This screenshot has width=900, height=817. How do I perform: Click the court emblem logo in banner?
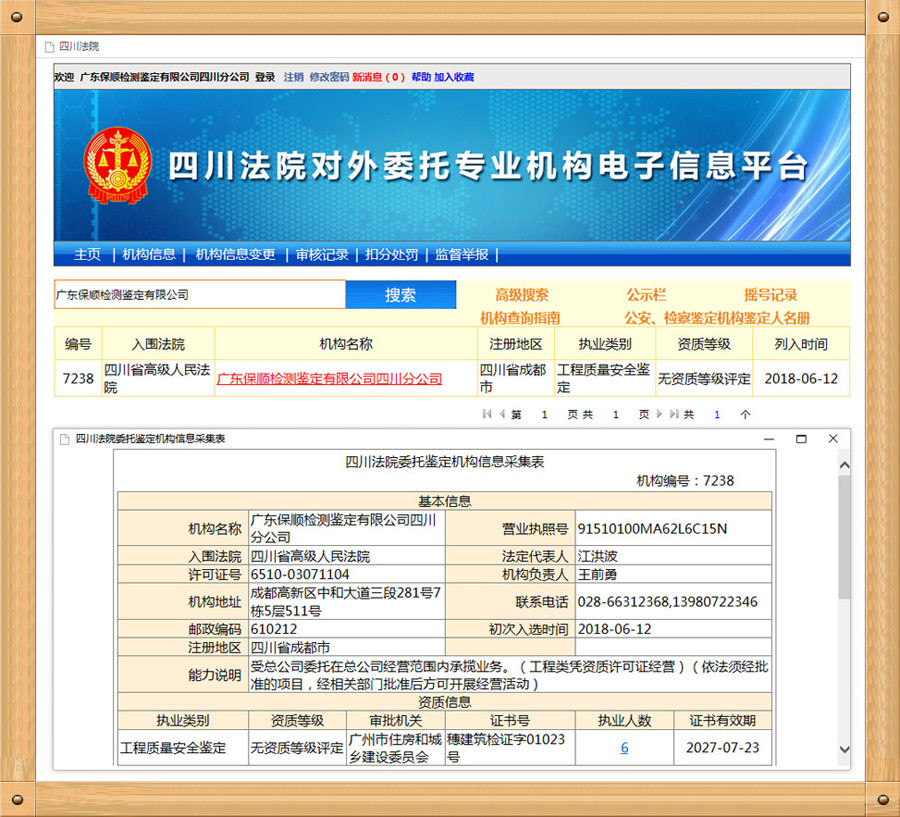click(118, 165)
